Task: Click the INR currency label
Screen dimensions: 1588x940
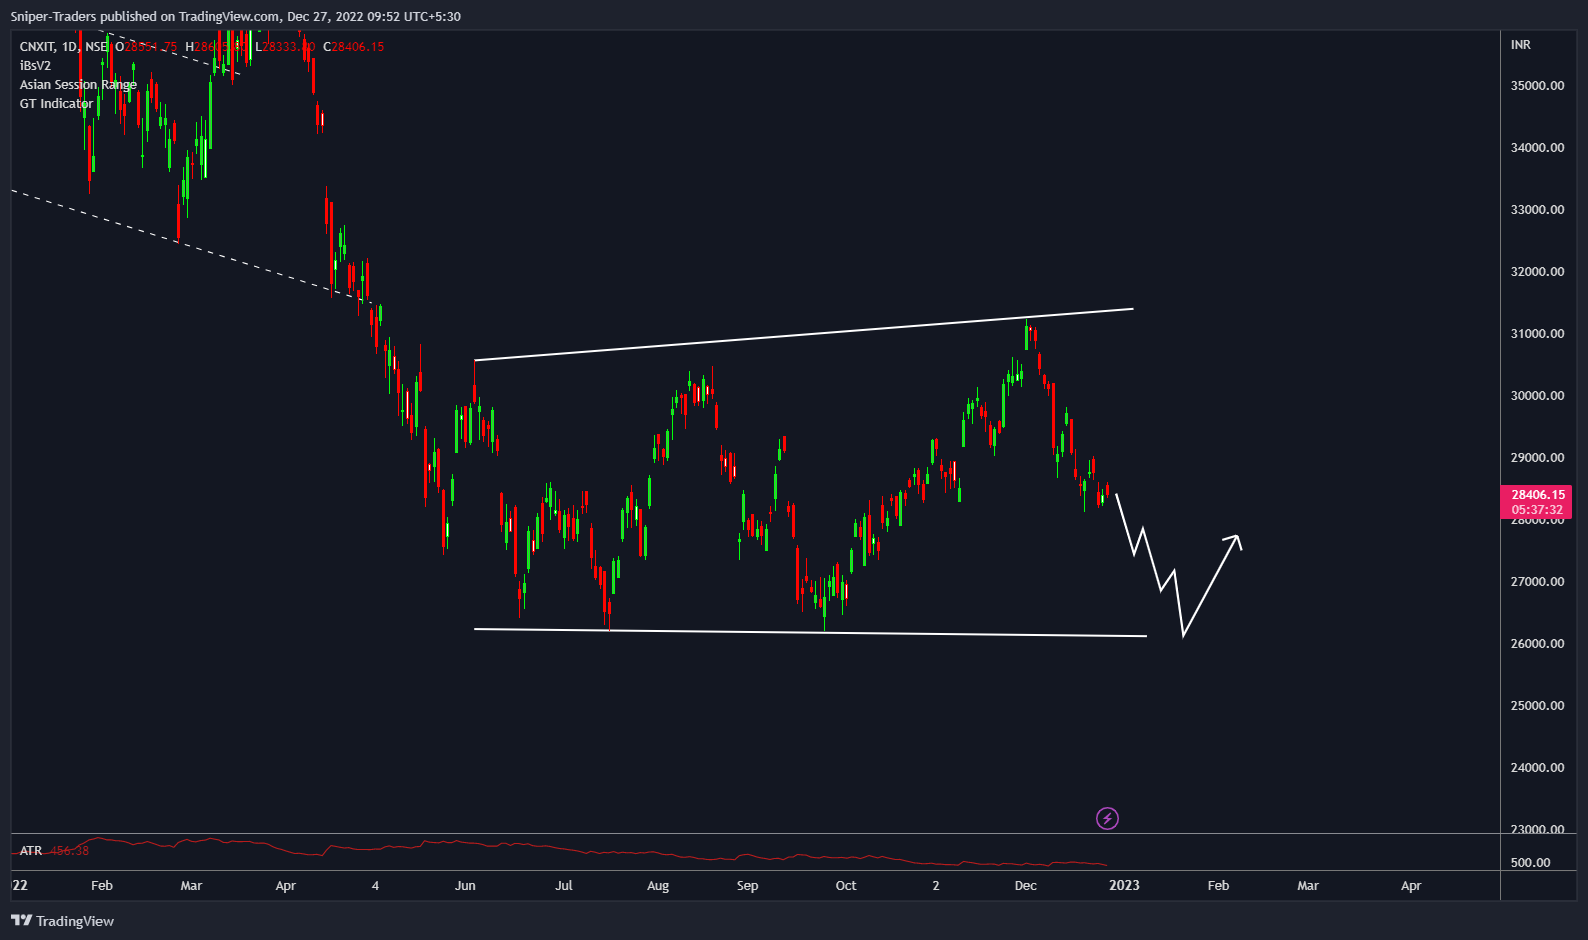Action: coord(1520,45)
